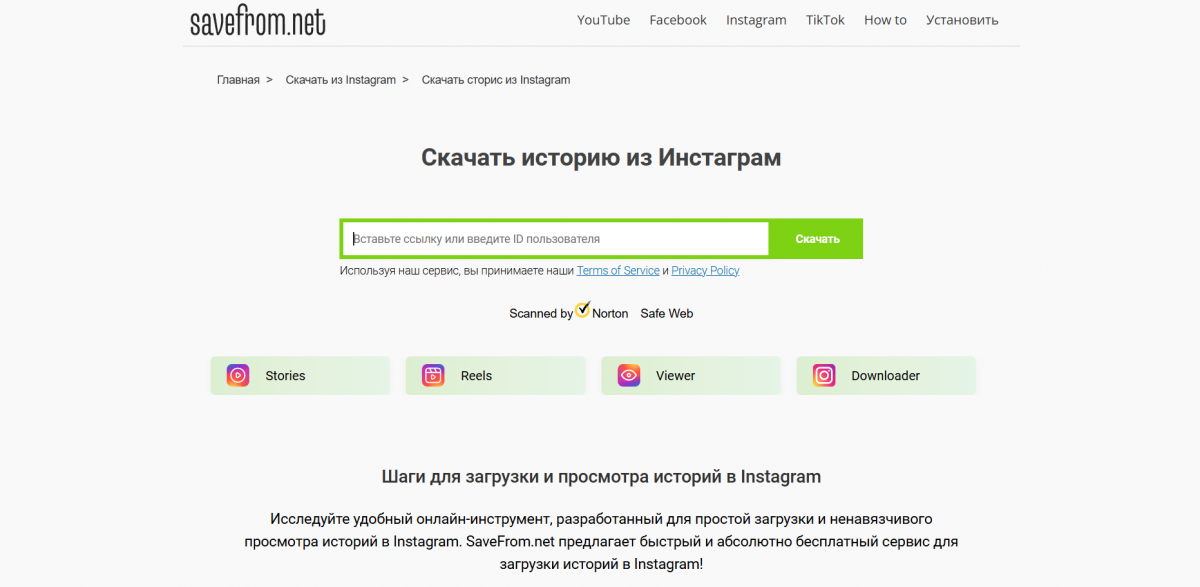
Task: Select the Stories label button
Action: 285,376
